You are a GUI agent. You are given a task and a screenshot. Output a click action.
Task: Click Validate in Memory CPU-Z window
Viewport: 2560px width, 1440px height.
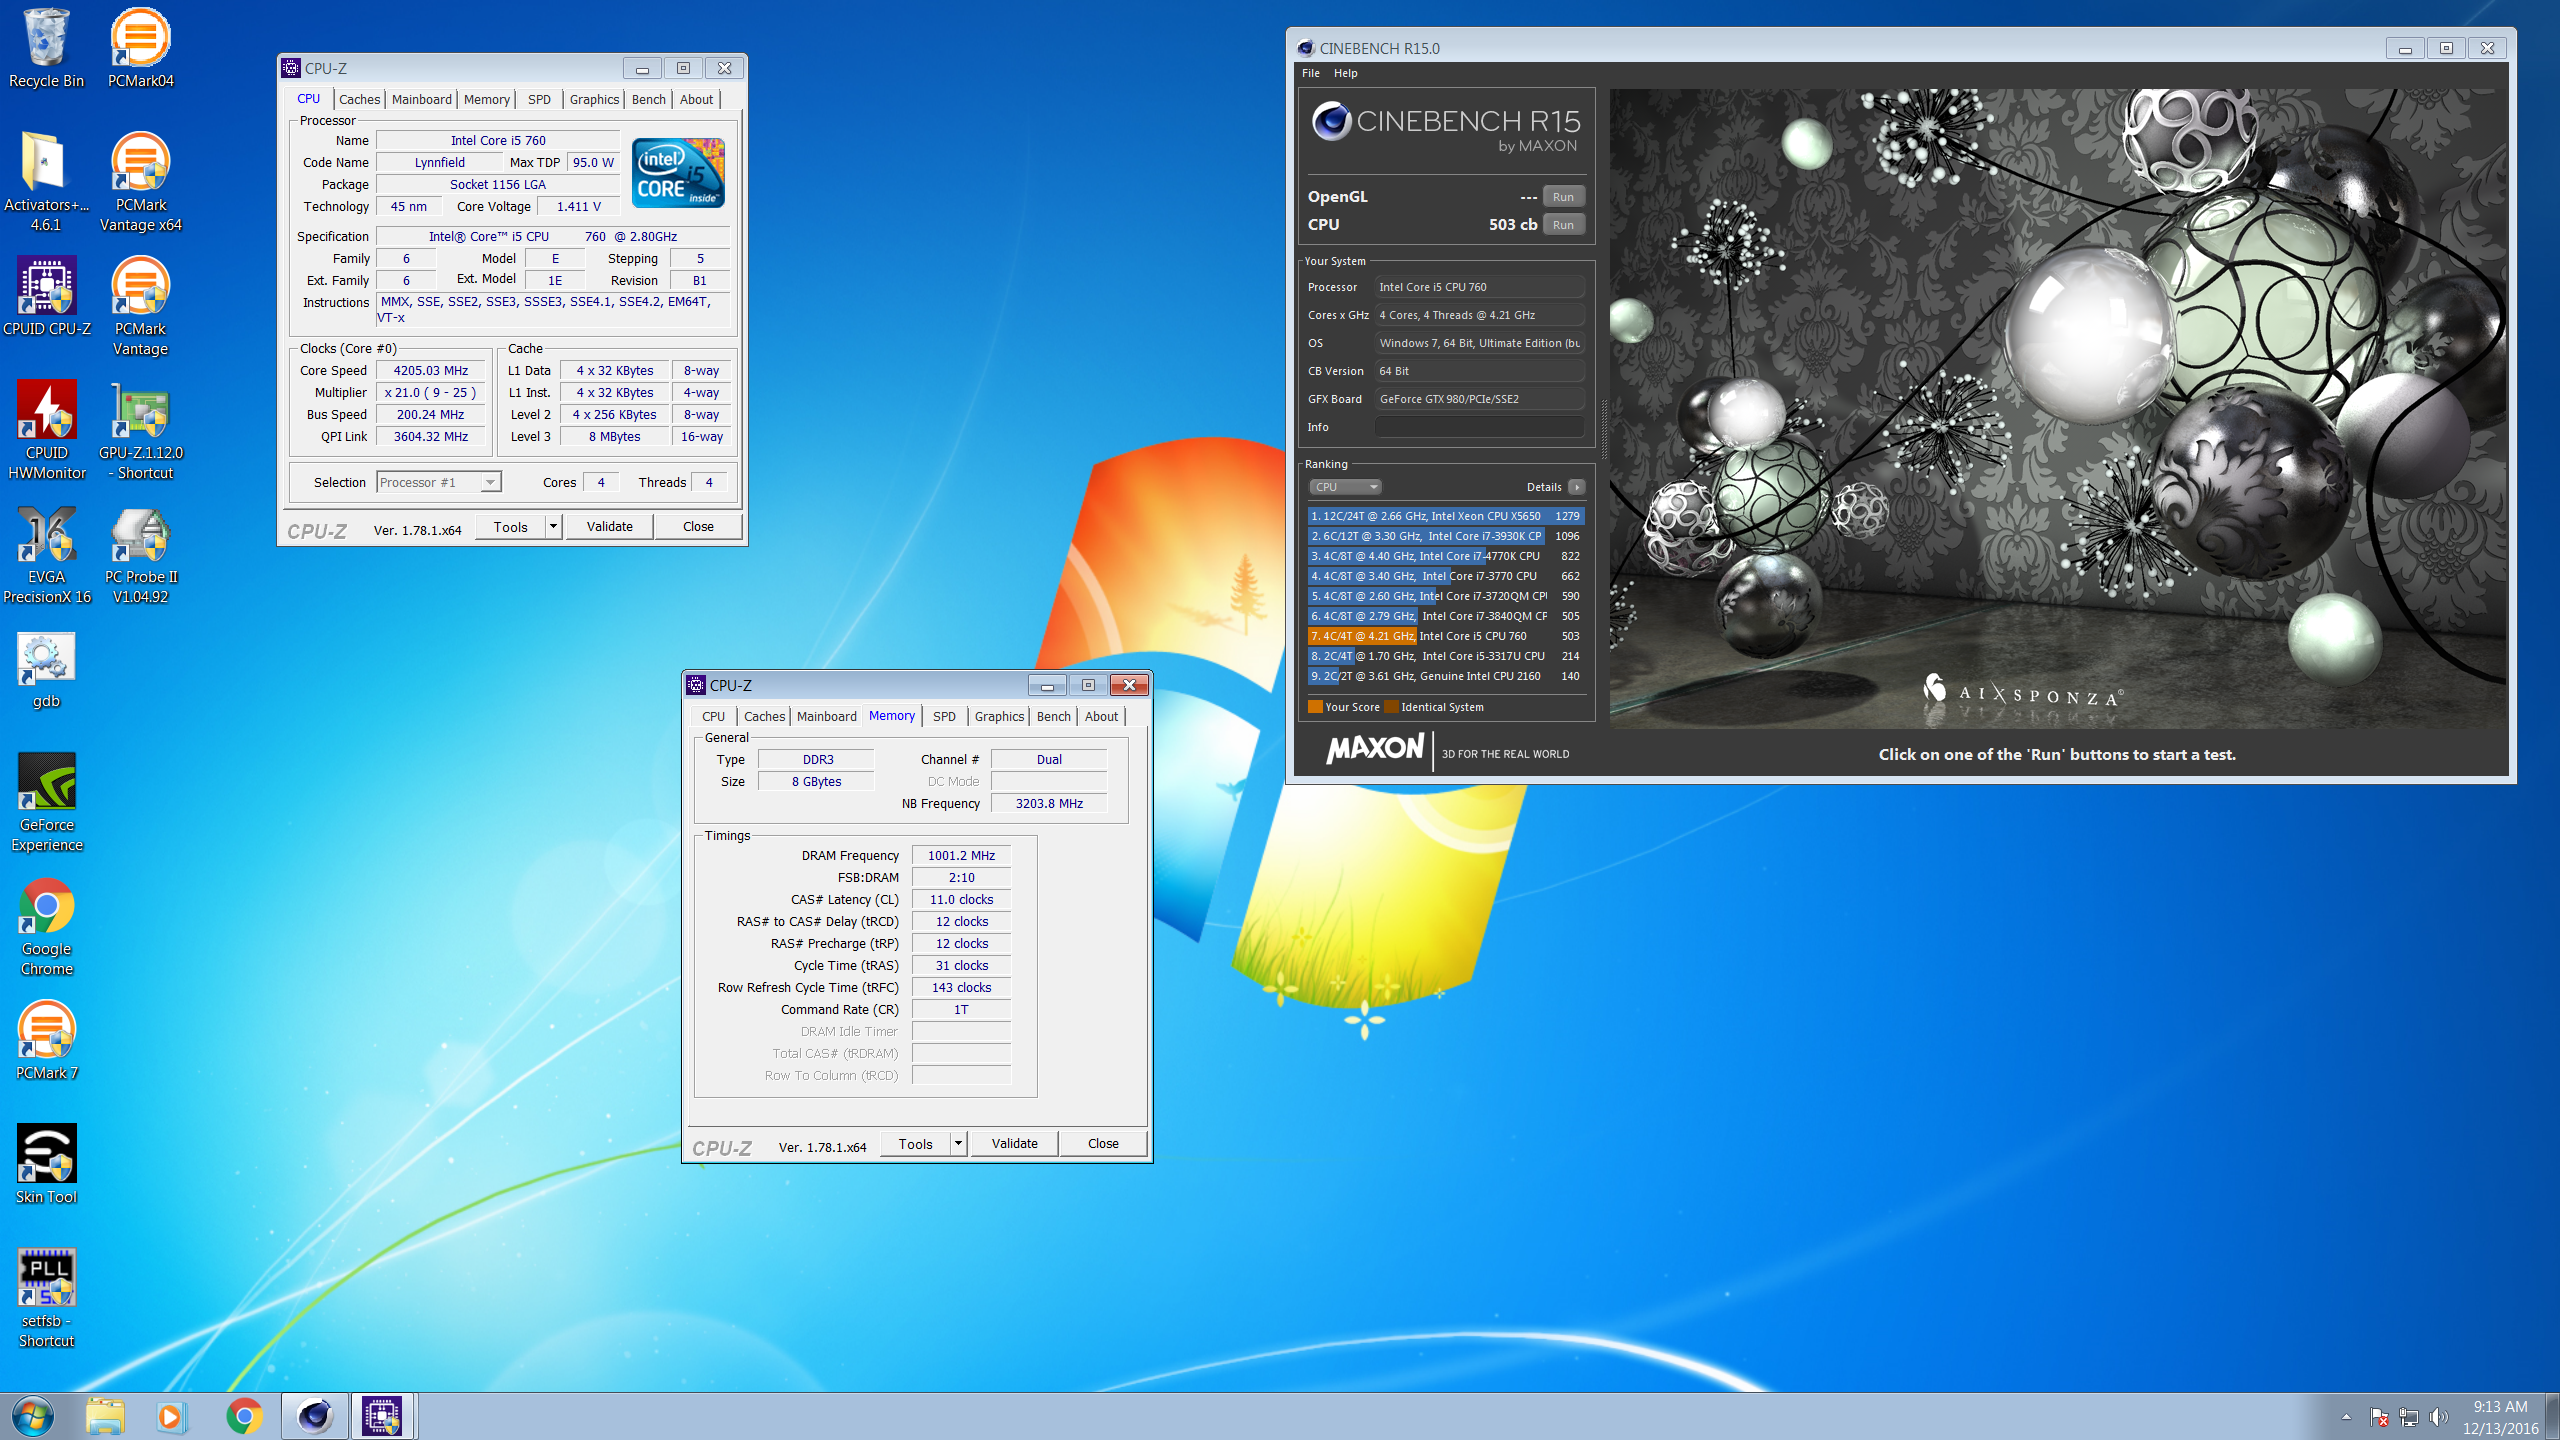coord(1015,1143)
